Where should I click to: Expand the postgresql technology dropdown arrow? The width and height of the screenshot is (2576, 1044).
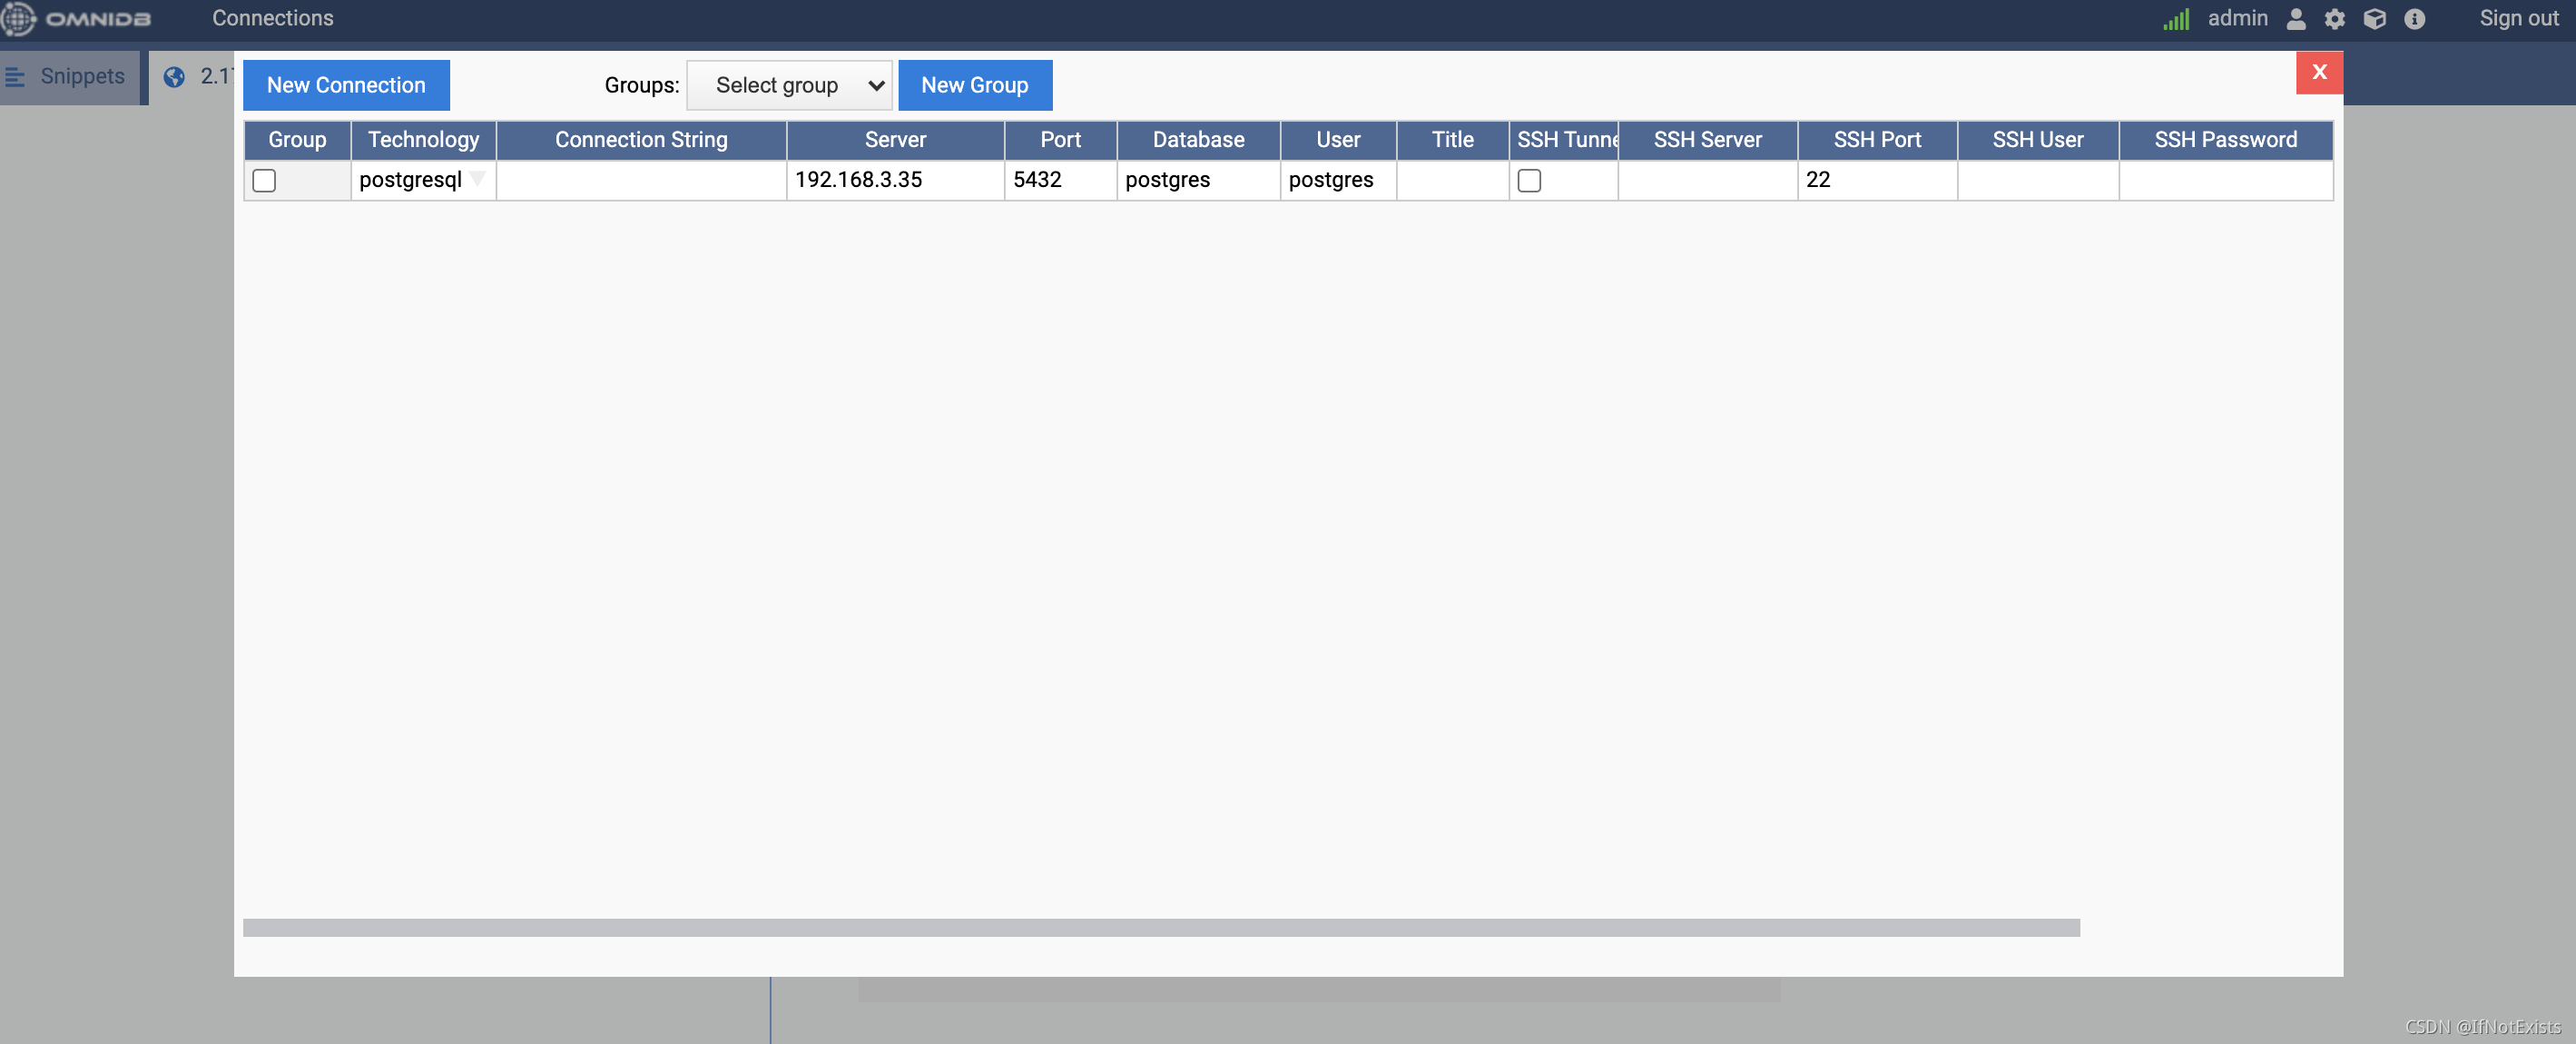pyautogui.click(x=478, y=179)
